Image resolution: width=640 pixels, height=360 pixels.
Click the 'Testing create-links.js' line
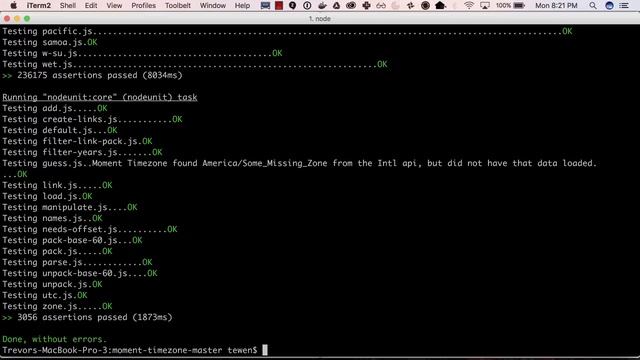click(92, 119)
